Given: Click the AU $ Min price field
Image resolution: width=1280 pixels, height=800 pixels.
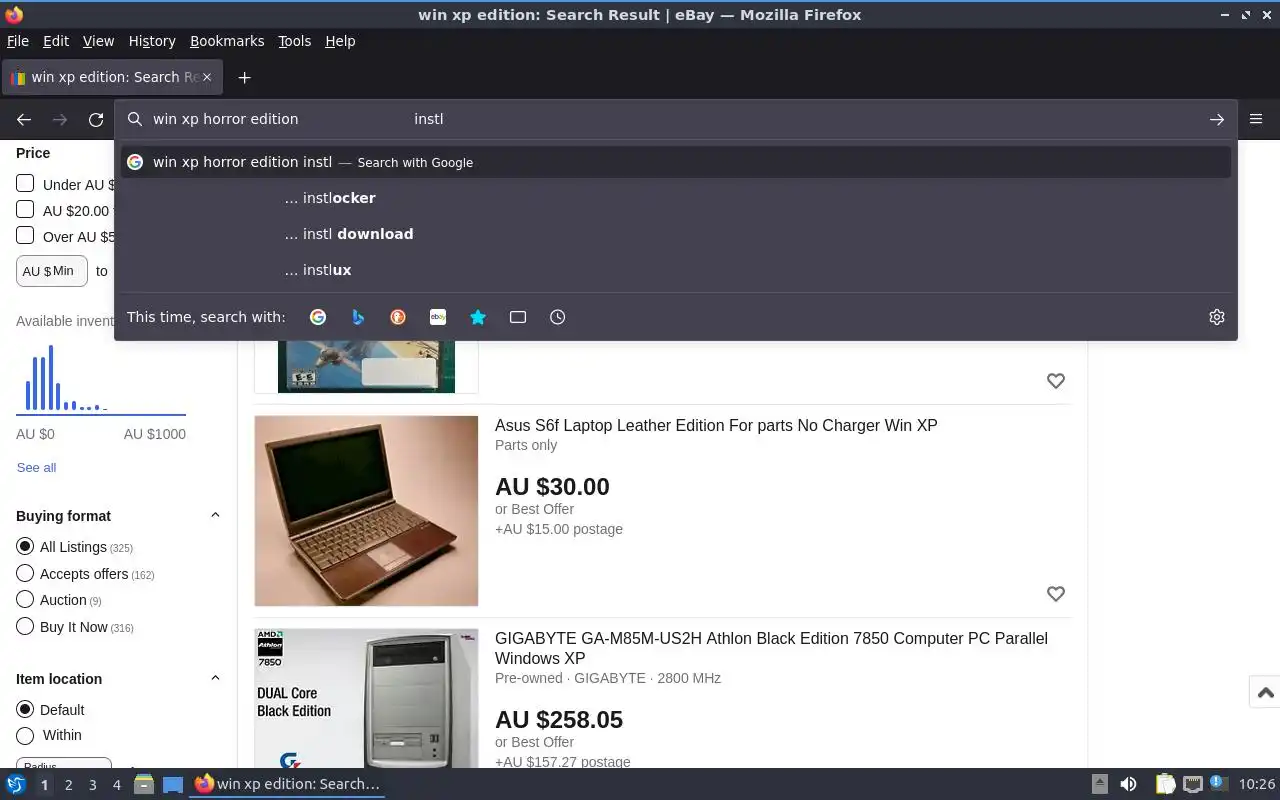Looking at the screenshot, I should [x=52, y=271].
